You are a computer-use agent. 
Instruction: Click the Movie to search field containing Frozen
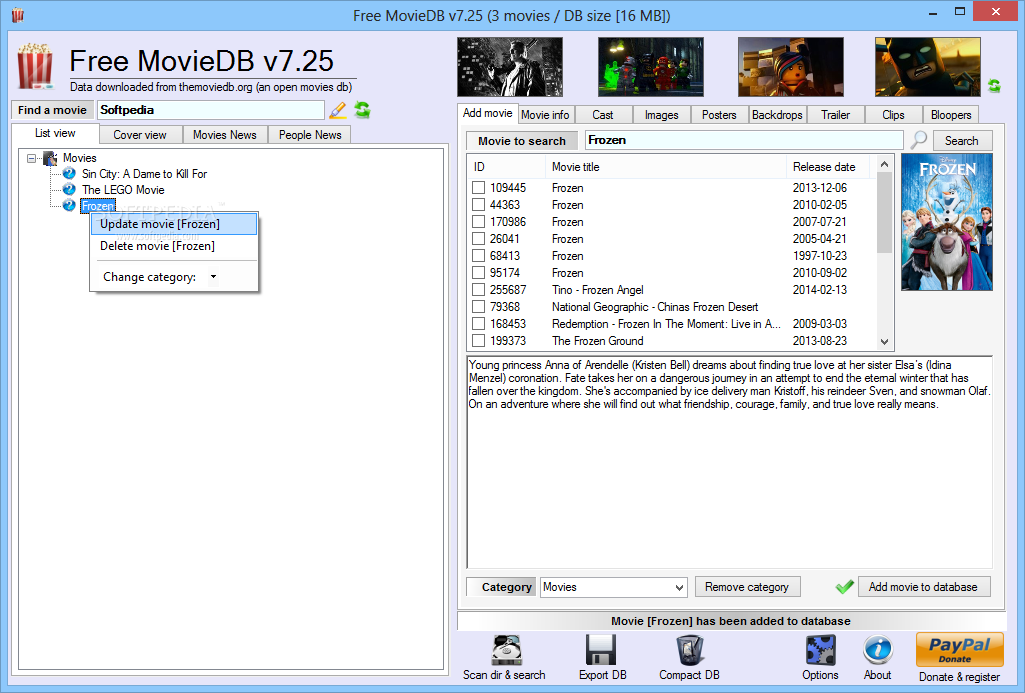coord(745,140)
